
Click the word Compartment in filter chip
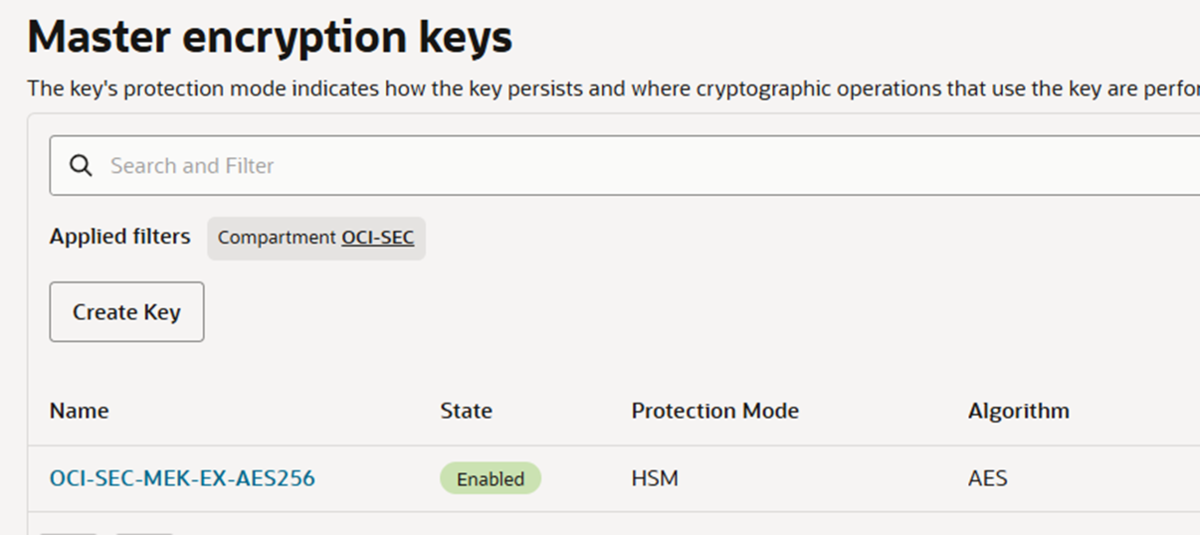277,238
